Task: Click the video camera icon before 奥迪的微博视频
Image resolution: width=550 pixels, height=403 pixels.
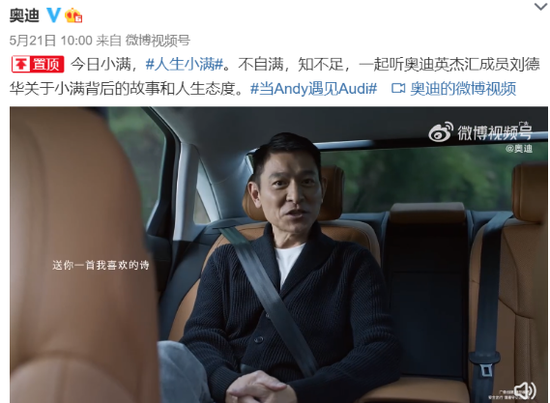Action: click(398, 88)
